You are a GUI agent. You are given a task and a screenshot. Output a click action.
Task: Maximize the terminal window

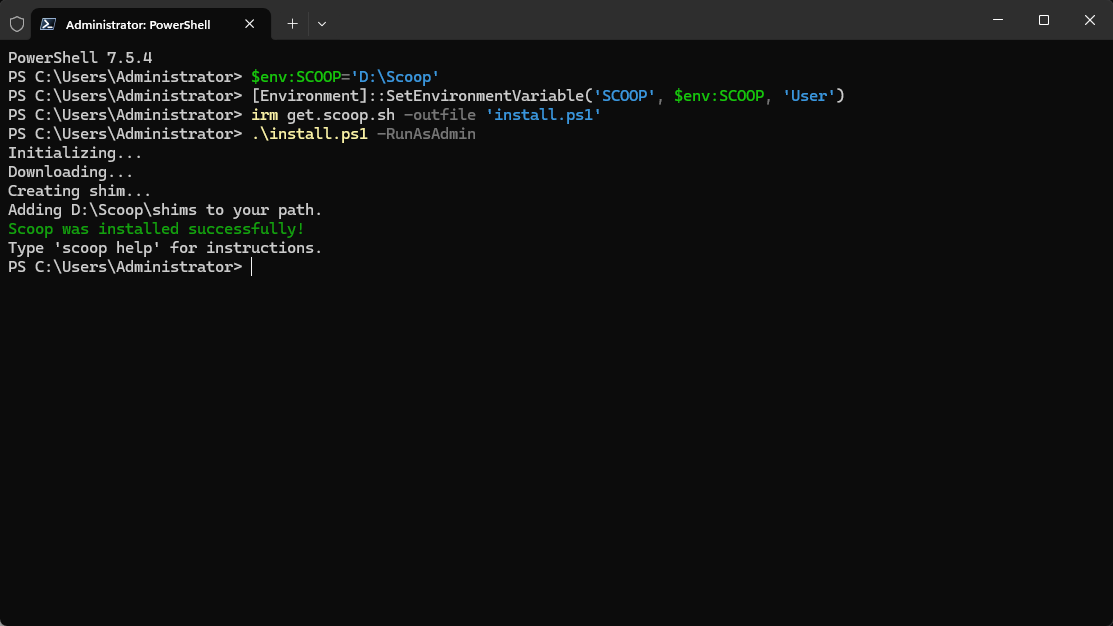pyautogui.click(x=1044, y=20)
